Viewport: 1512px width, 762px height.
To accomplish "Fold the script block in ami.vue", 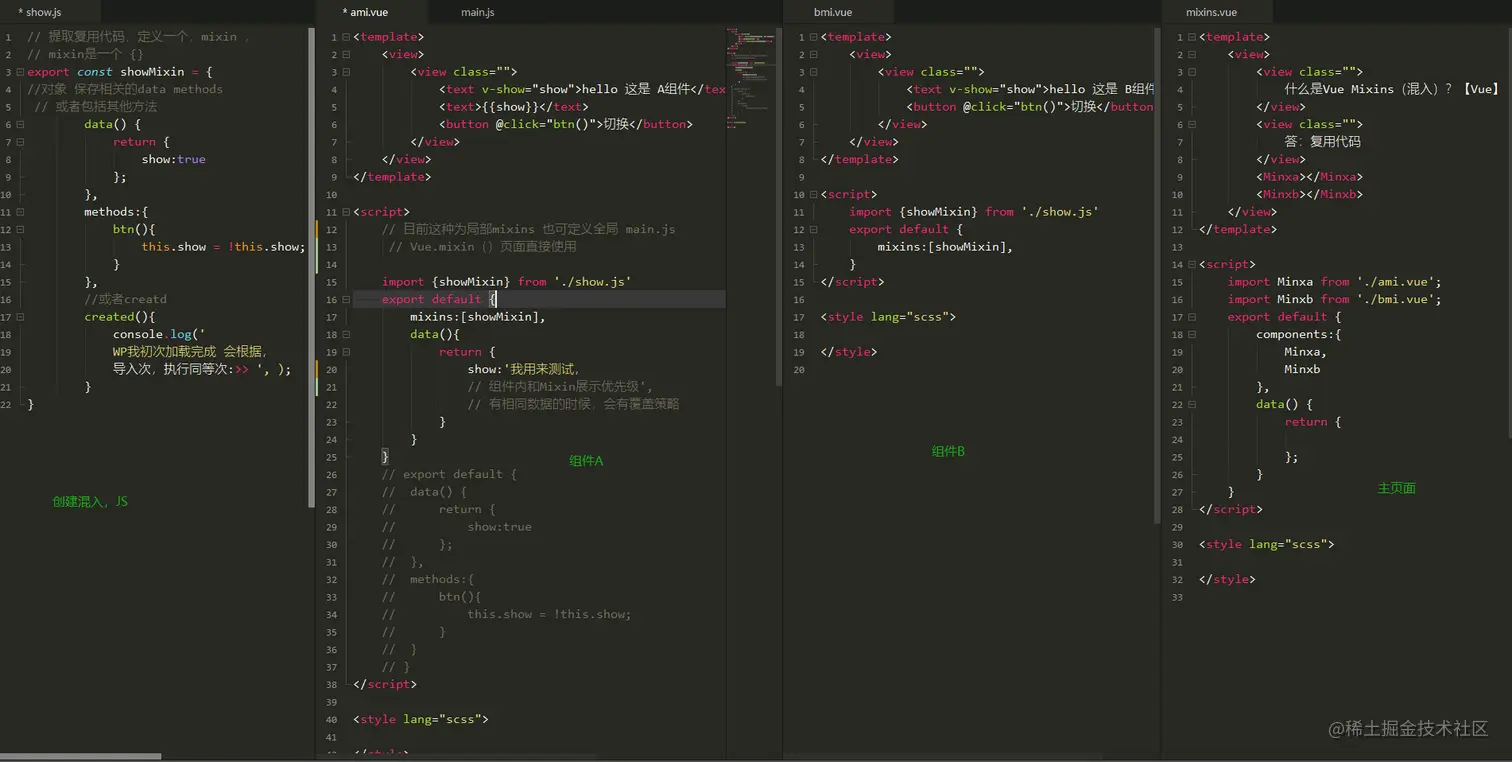I will point(346,212).
